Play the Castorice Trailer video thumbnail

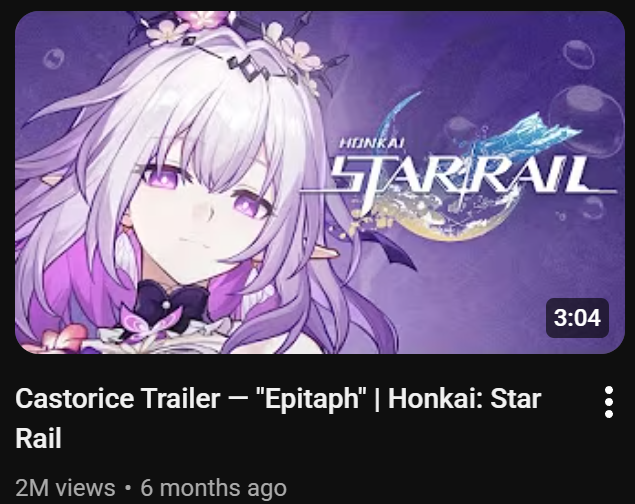click(320, 183)
